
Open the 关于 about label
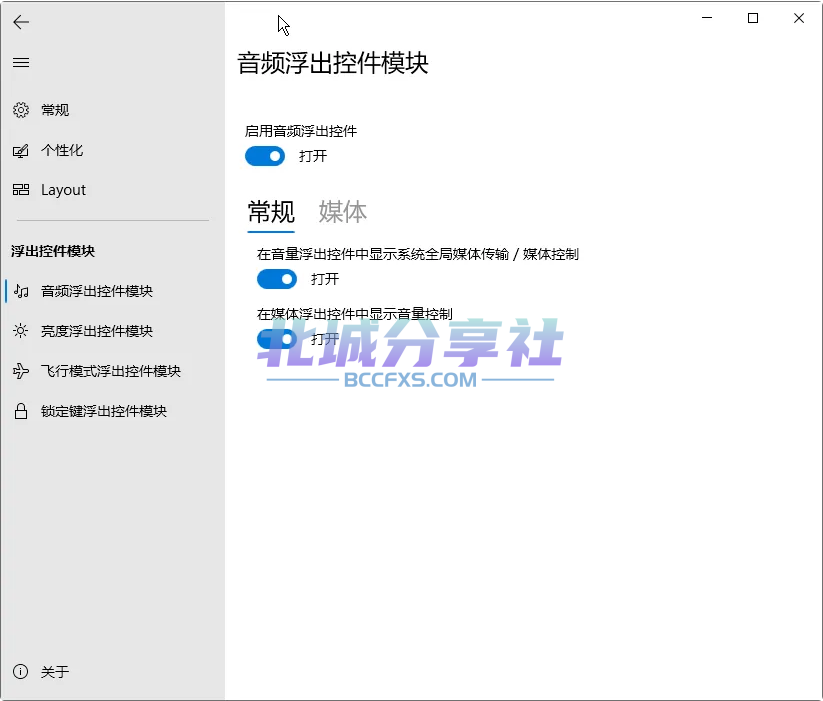pyautogui.click(x=55, y=672)
